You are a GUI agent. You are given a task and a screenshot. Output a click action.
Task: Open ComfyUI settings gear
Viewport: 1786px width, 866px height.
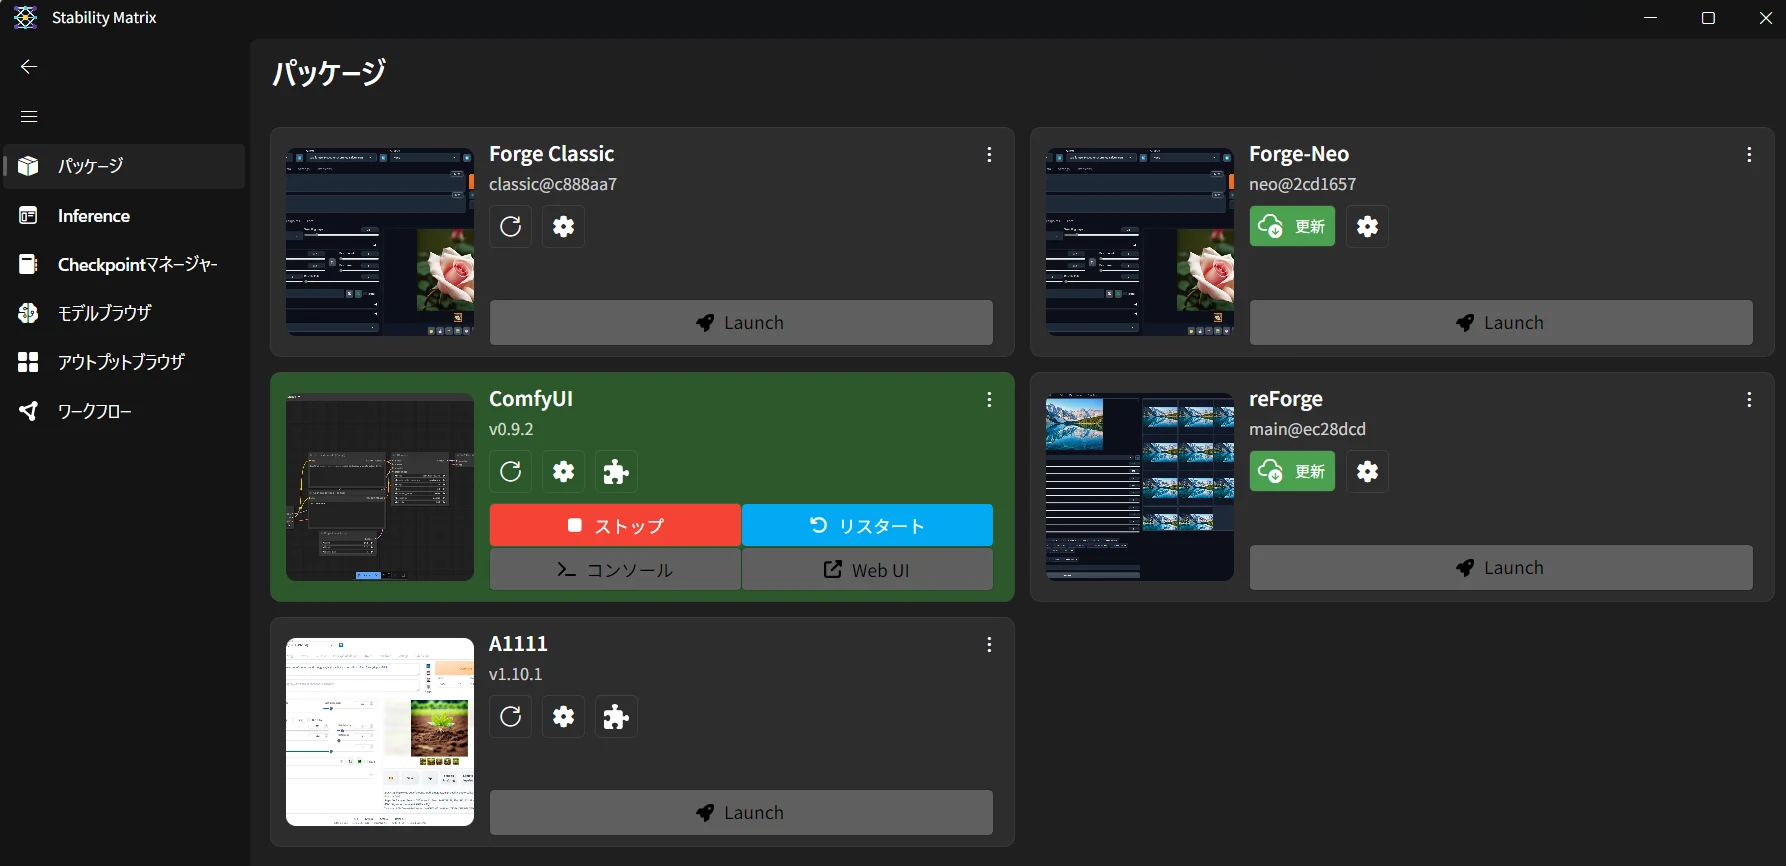coord(564,472)
